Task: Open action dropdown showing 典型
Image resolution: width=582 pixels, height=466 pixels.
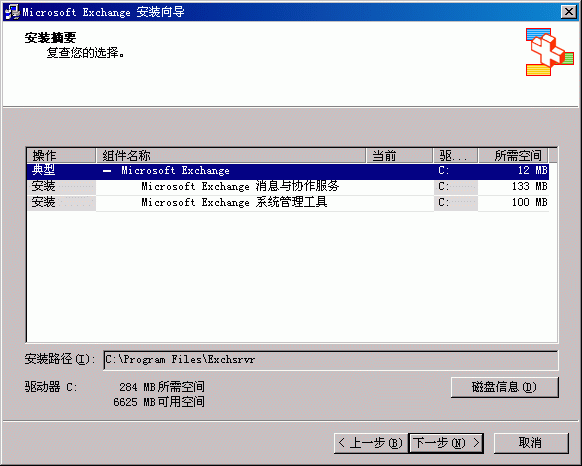Action: (61, 170)
